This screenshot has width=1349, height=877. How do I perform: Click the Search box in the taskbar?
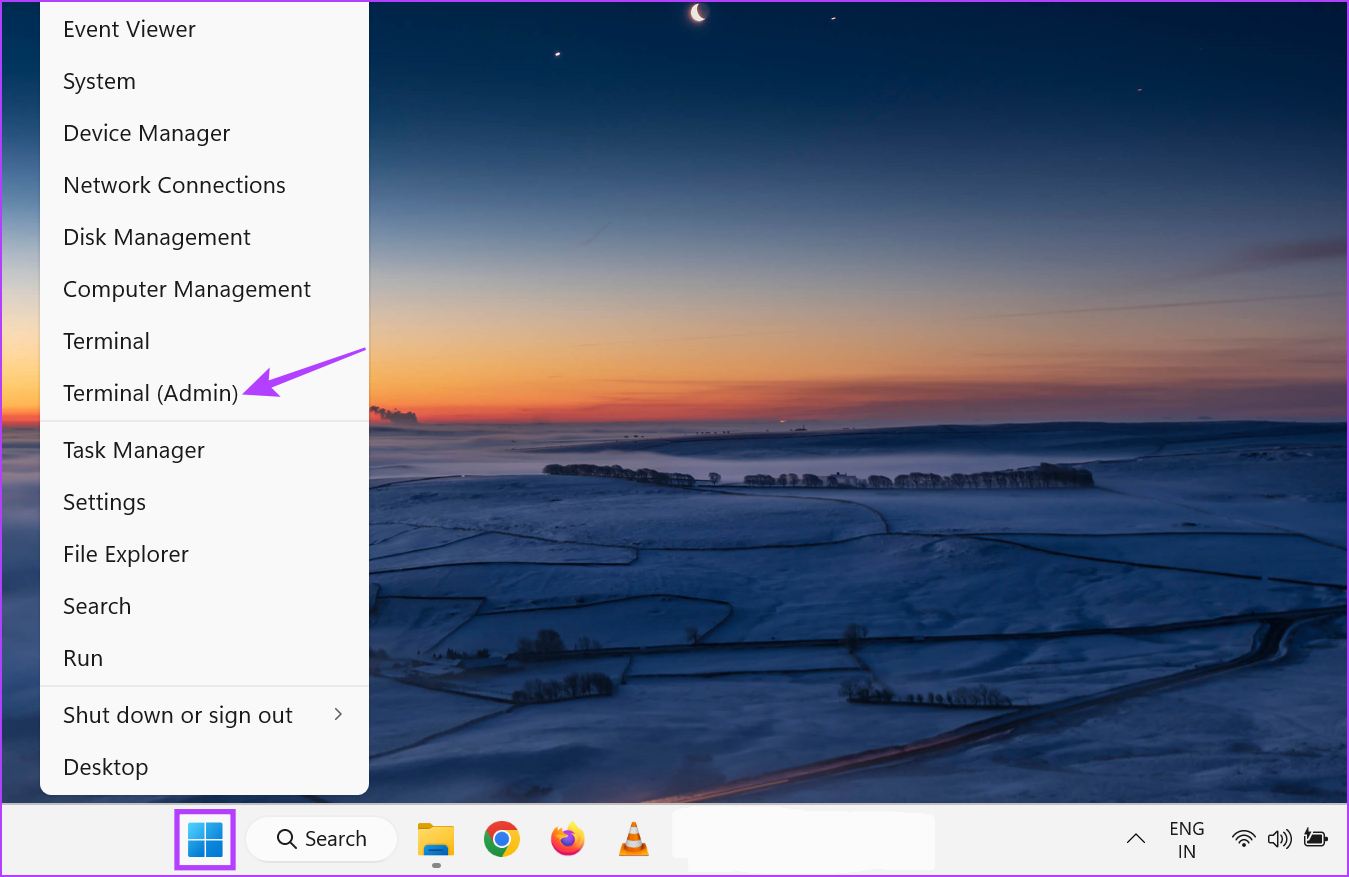[321, 839]
